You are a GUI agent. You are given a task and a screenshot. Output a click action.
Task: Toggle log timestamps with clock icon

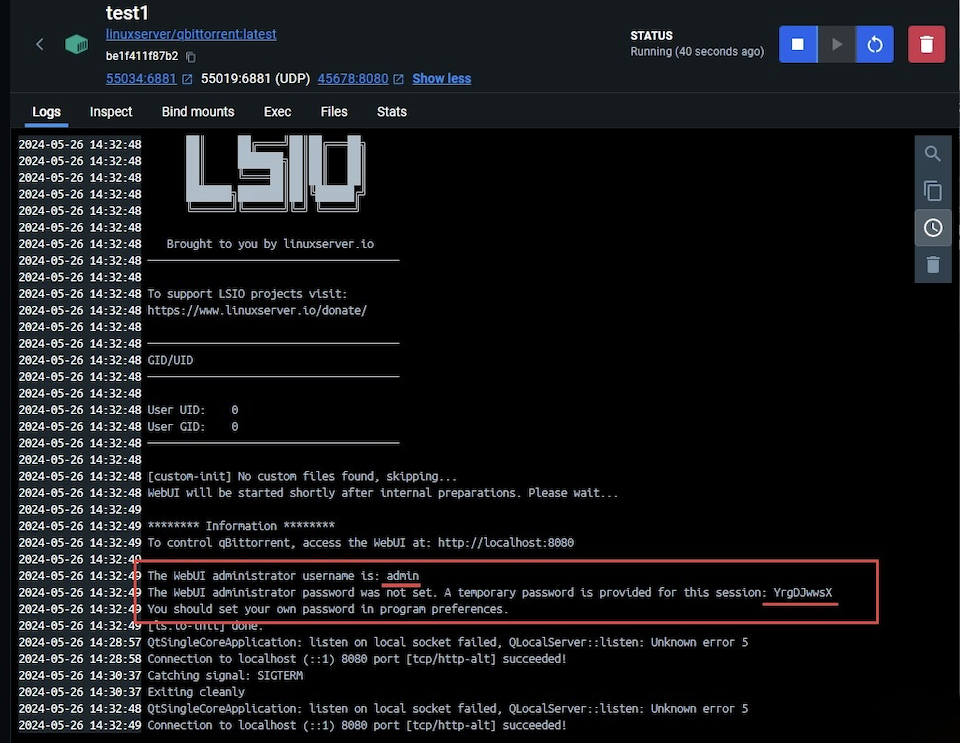[x=932, y=228]
